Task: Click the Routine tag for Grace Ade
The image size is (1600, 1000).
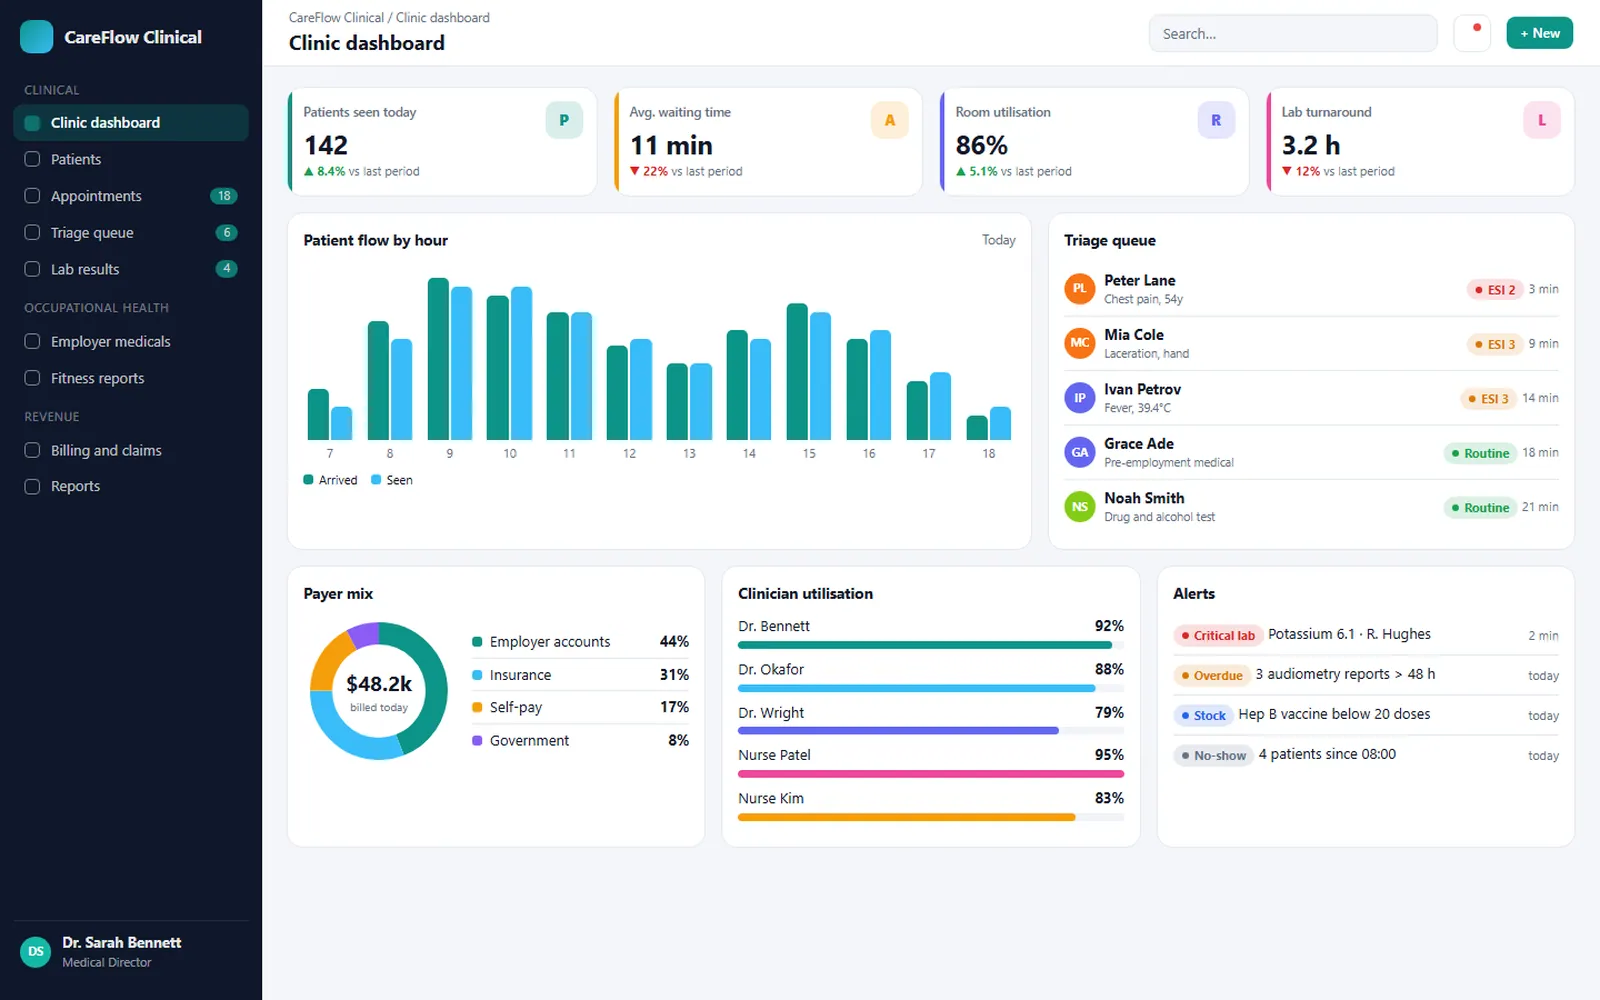Action: coord(1479,453)
